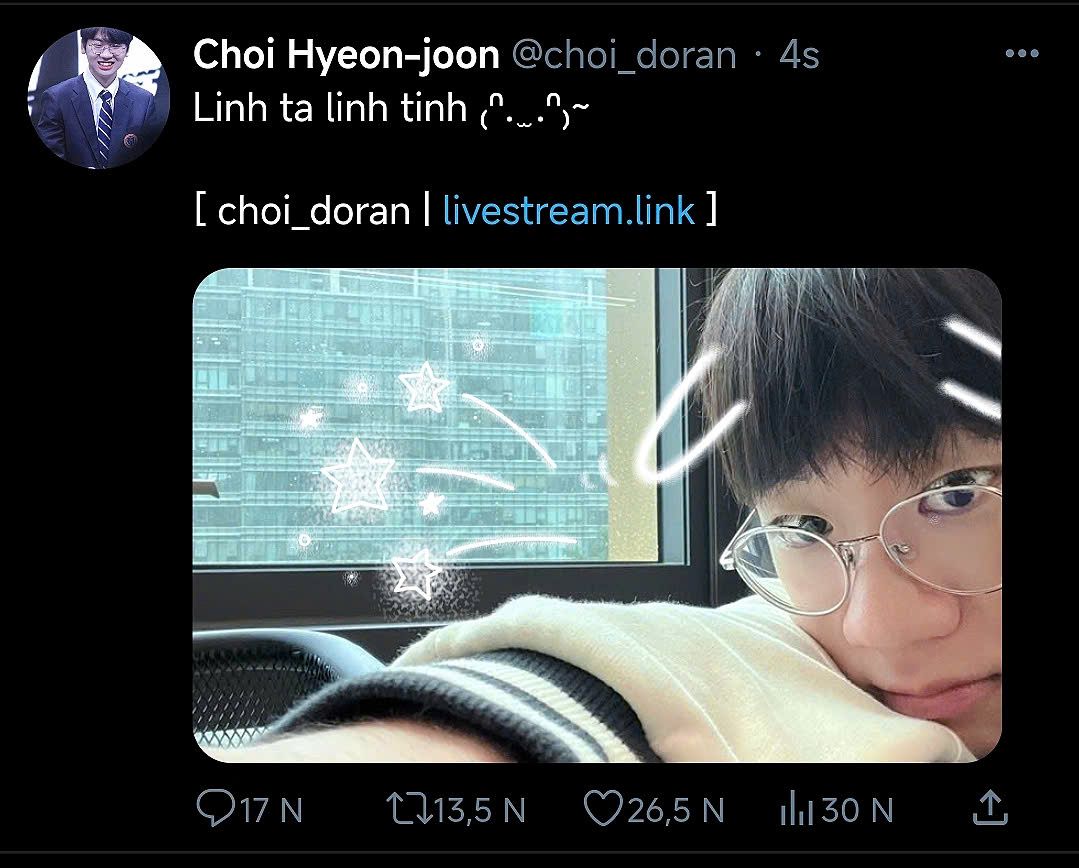Click the 30 N views count
The height and width of the screenshot is (868, 1079).
pos(857,810)
